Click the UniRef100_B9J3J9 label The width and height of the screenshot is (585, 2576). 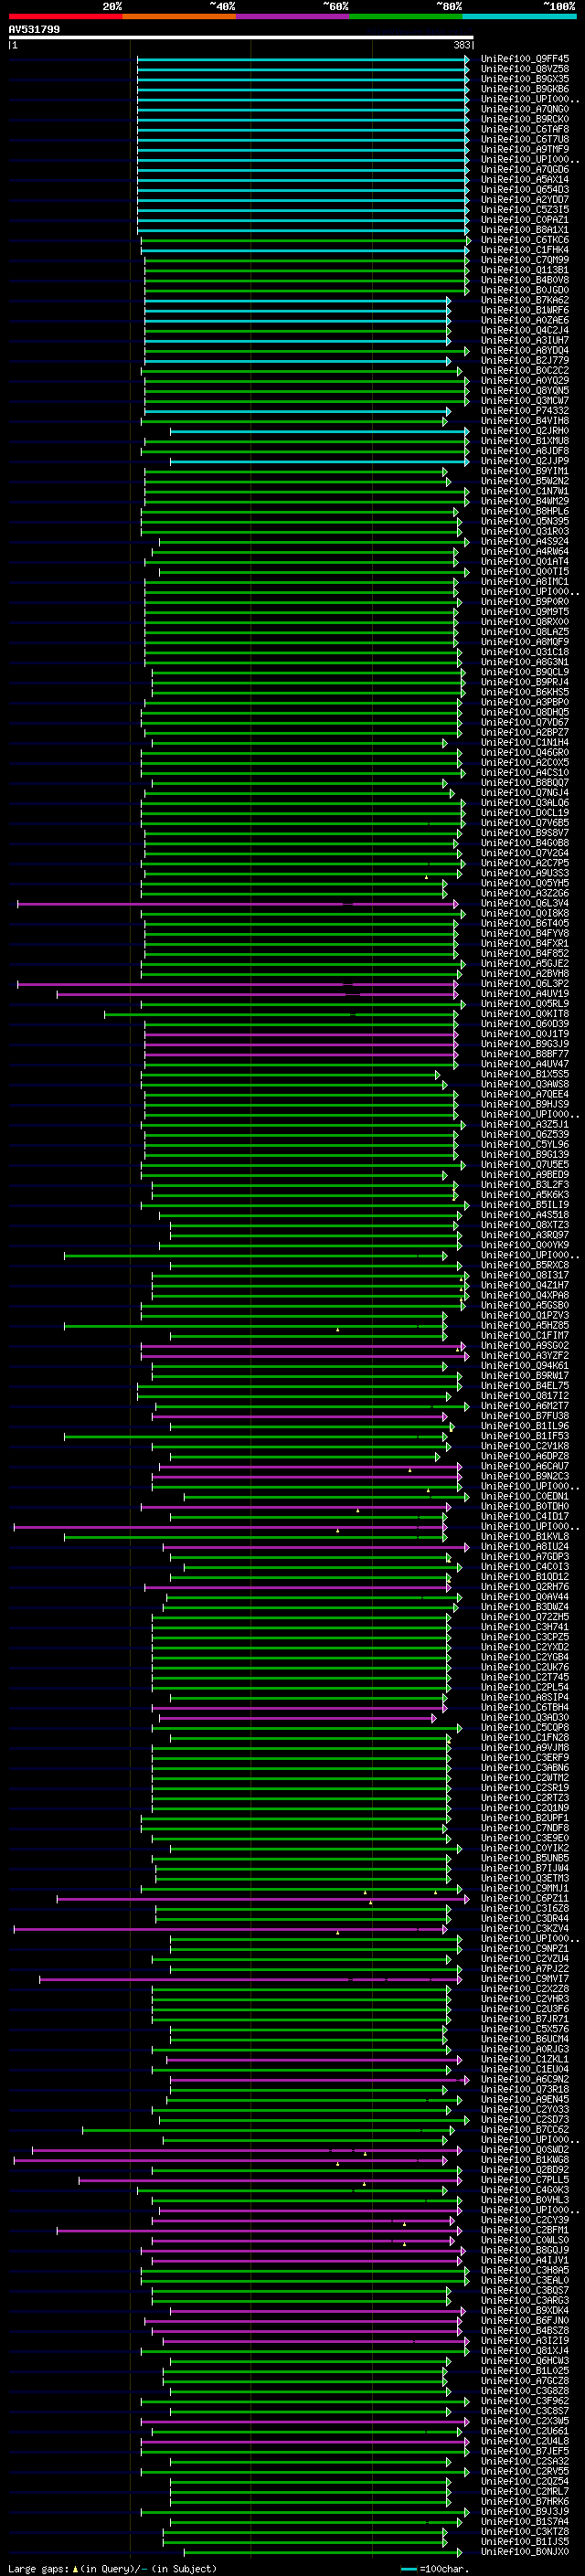tap(525, 2511)
